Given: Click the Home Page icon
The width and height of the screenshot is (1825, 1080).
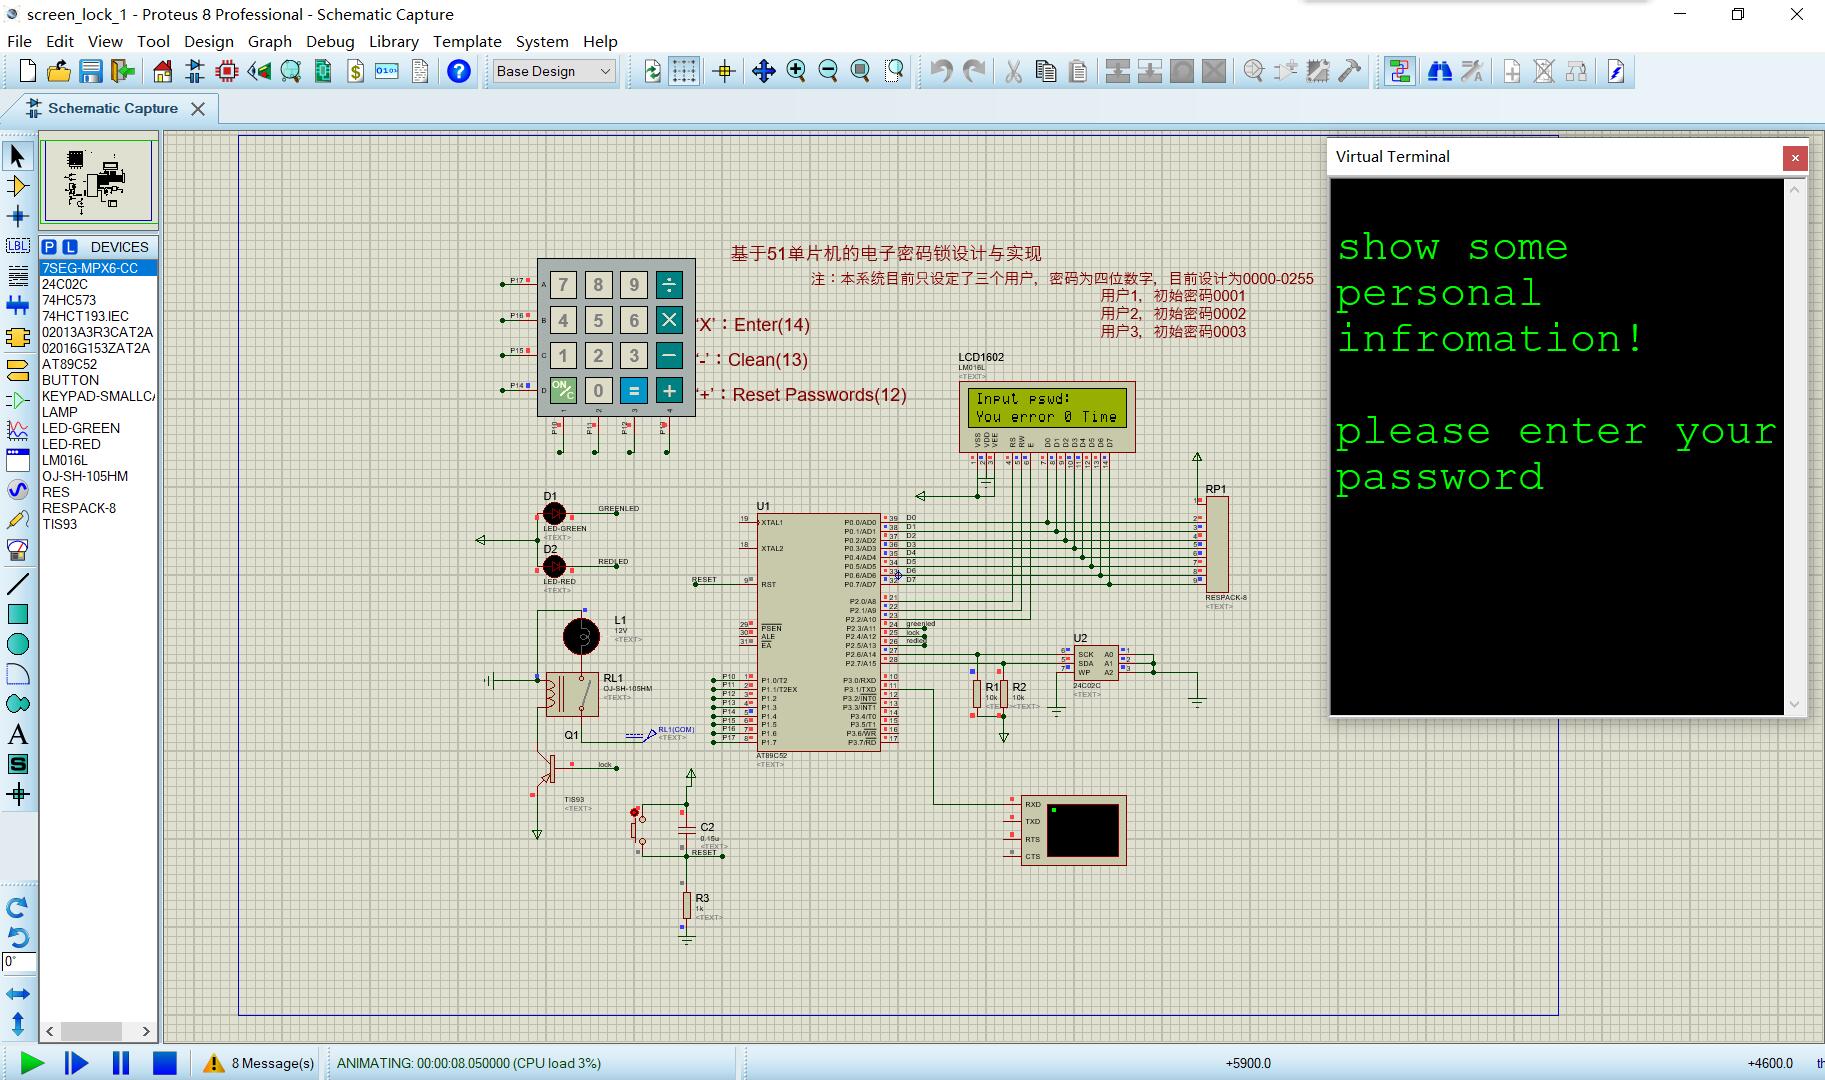Looking at the screenshot, I should tap(163, 71).
